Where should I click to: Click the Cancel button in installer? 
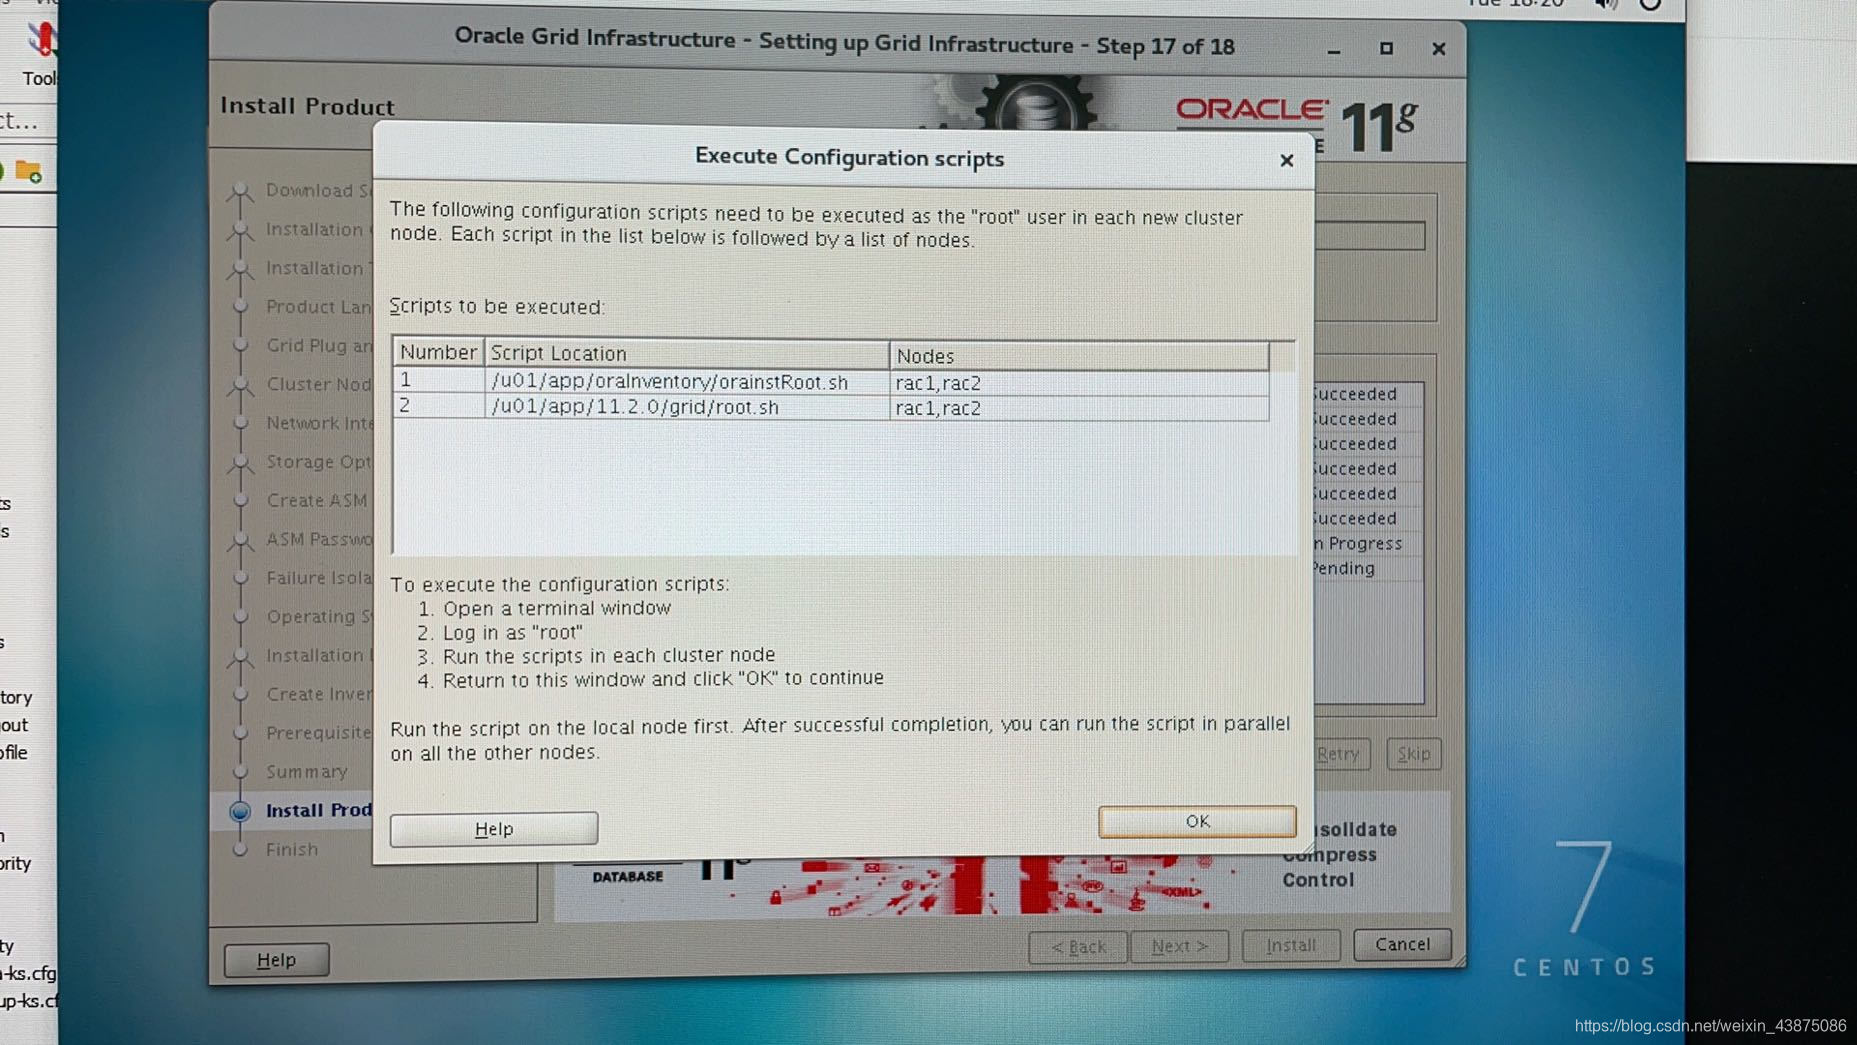(x=1402, y=944)
